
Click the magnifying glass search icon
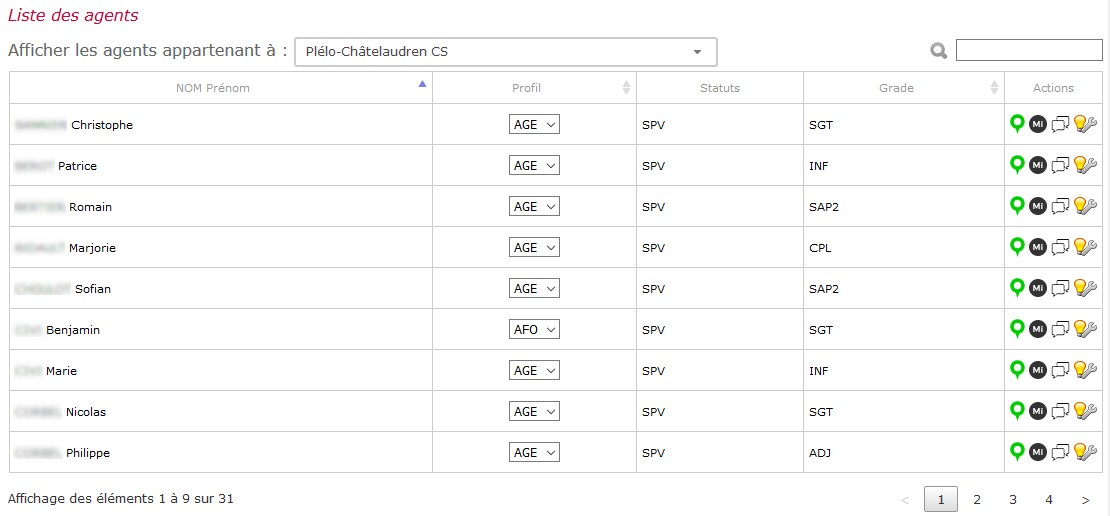939,51
